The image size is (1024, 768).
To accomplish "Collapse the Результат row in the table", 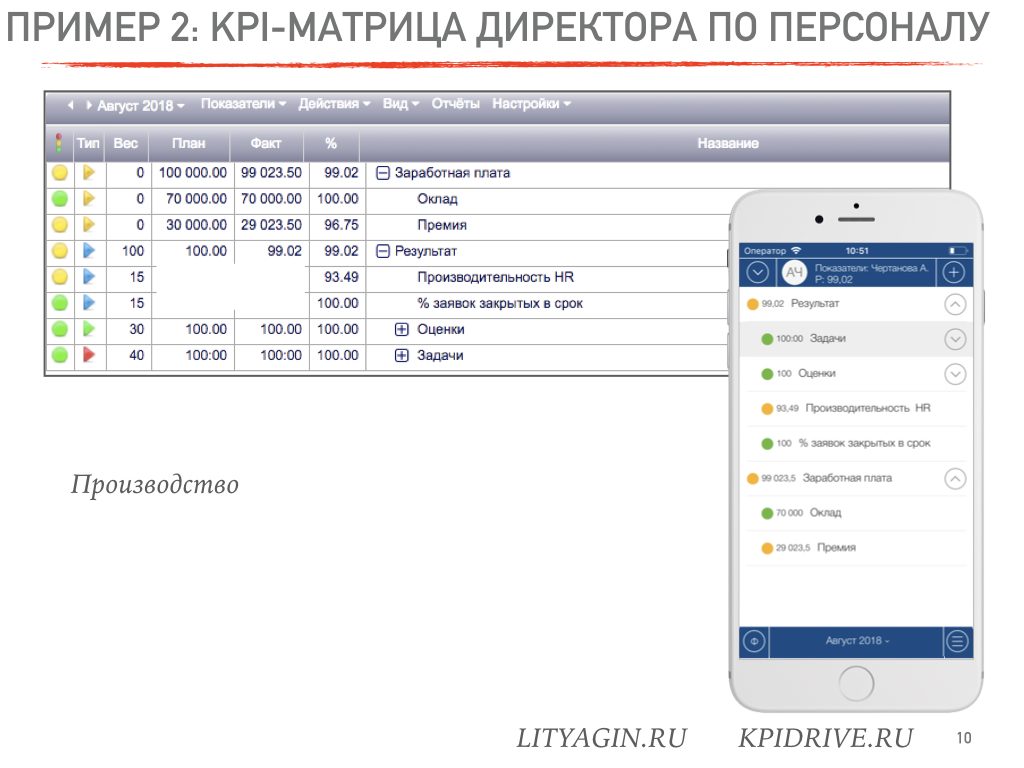I will pyautogui.click(x=383, y=251).
